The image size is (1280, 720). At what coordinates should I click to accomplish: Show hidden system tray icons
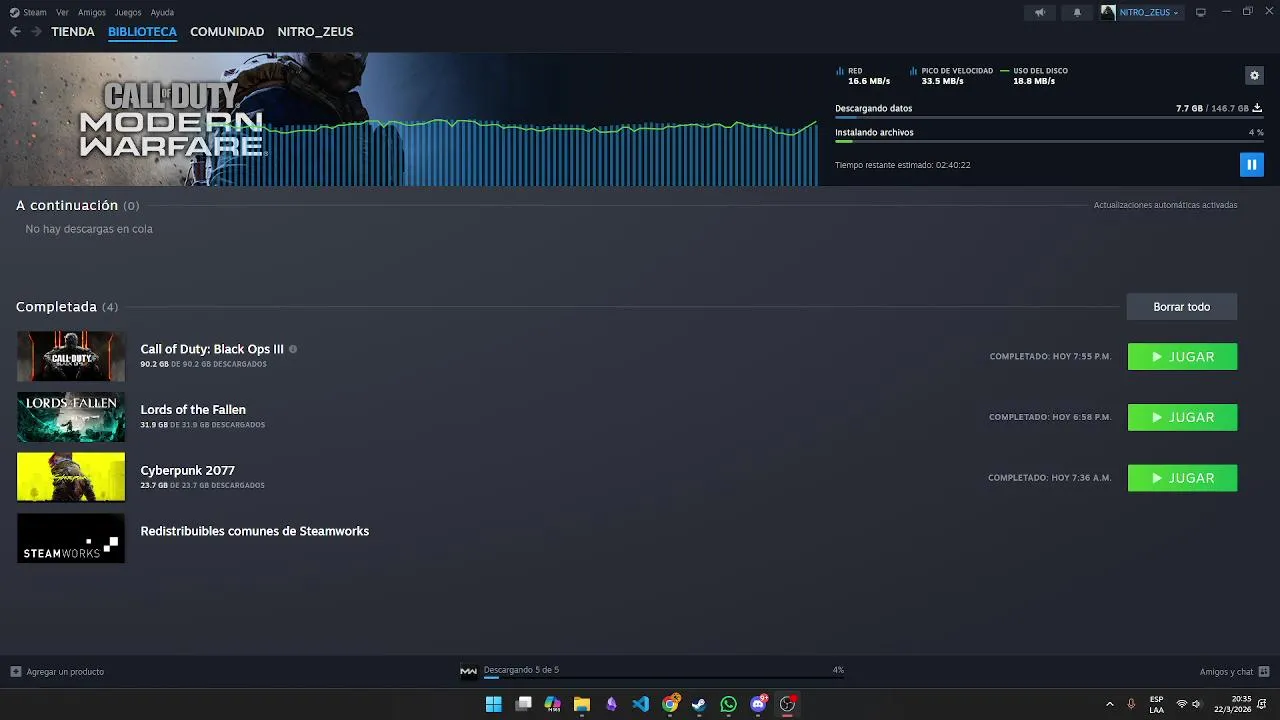[x=1109, y=704]
